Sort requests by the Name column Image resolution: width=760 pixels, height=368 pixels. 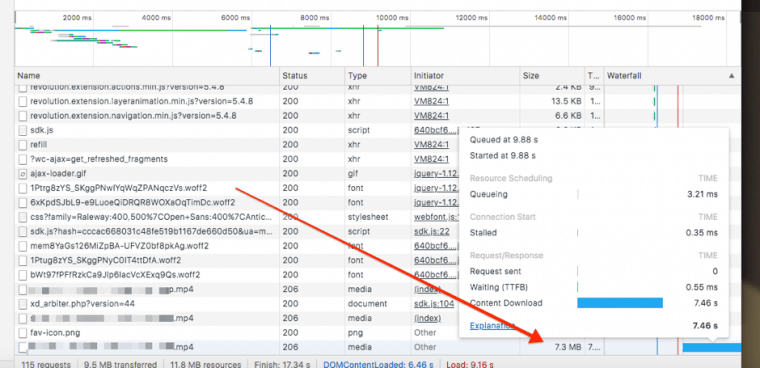pos(147,76)
